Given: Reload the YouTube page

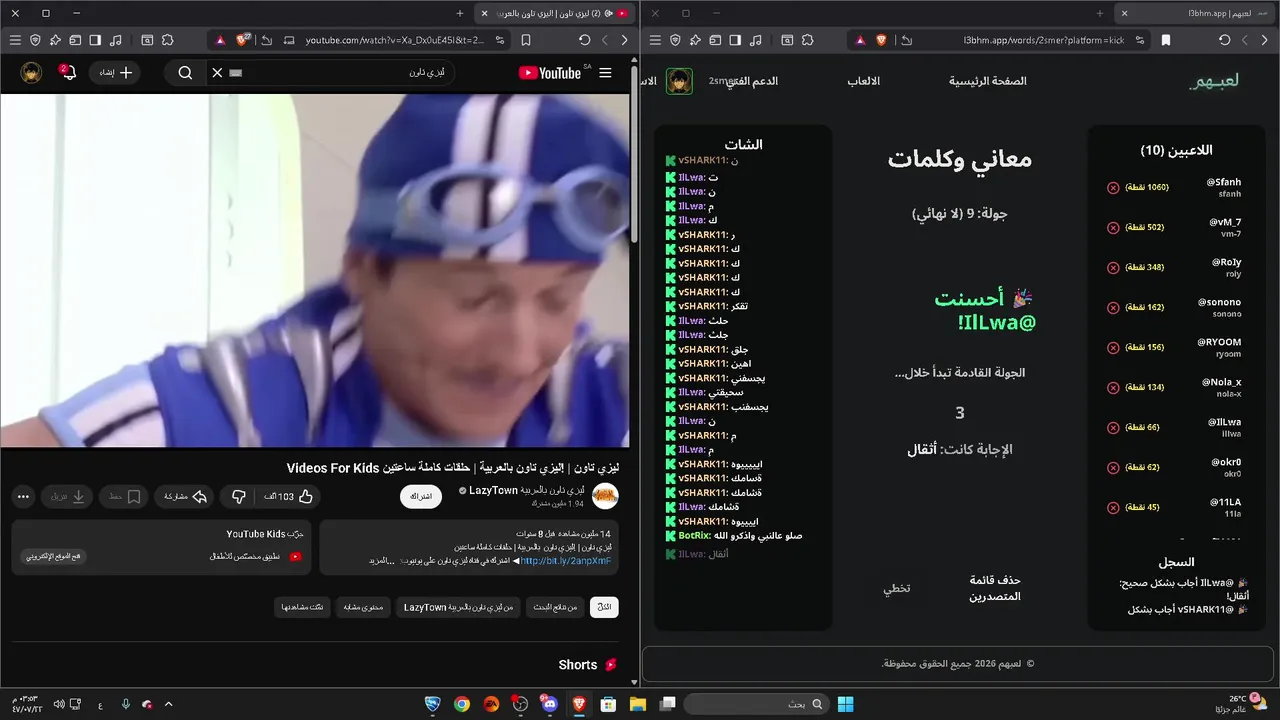Looking at the screenshot, I should [584, 40].
